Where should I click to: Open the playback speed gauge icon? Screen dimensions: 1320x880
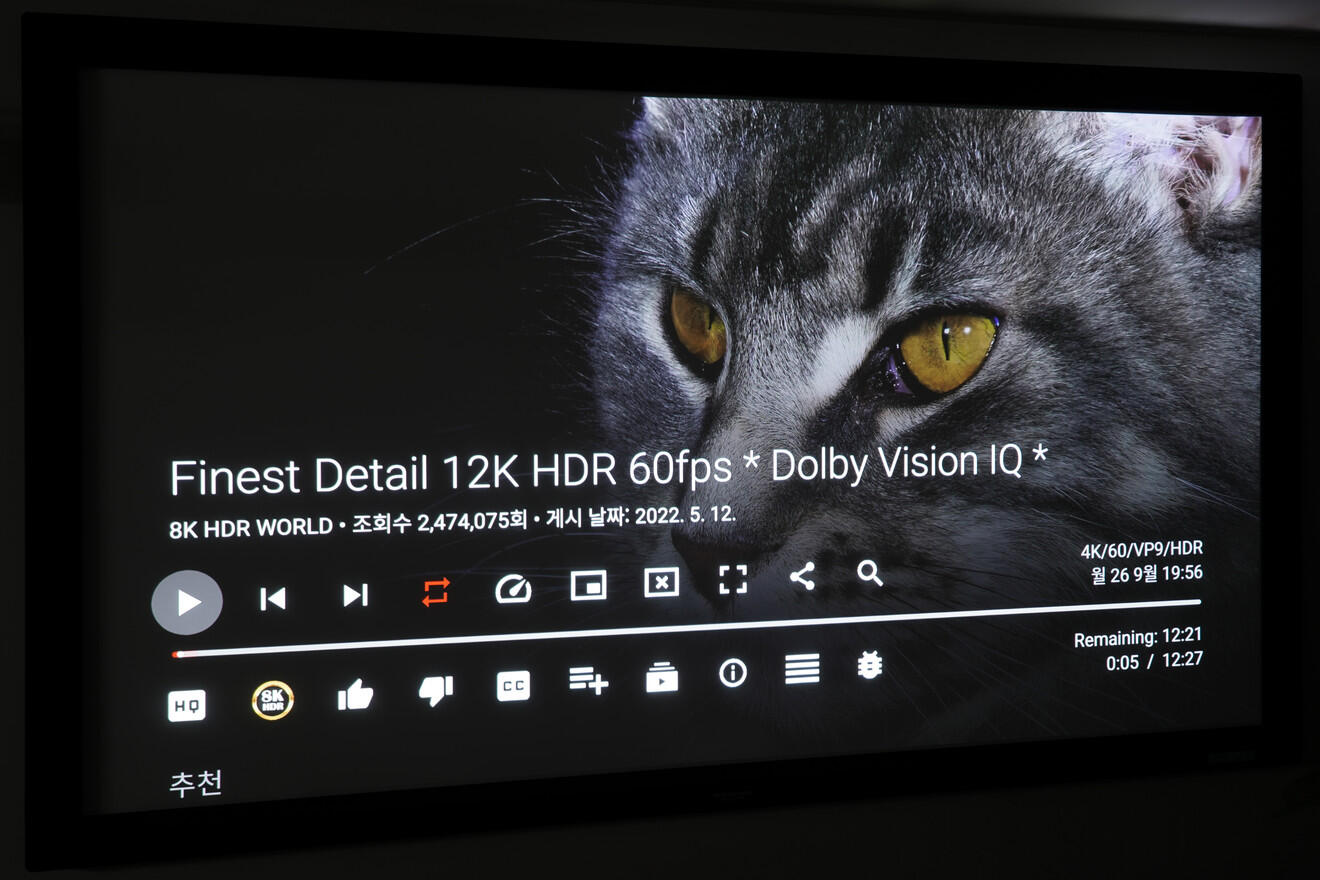(x=513, y=589)
